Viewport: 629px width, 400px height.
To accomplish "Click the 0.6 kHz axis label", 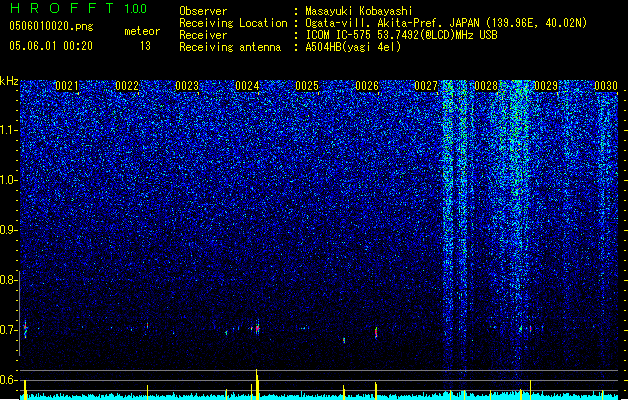I will click(9, 380).
